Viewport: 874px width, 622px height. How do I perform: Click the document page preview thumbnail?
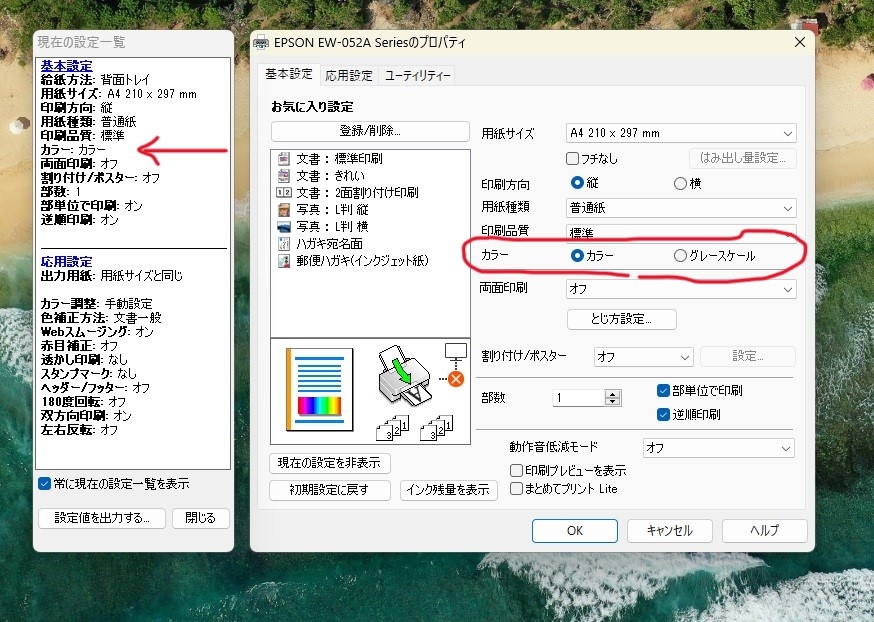coord(319,390)
